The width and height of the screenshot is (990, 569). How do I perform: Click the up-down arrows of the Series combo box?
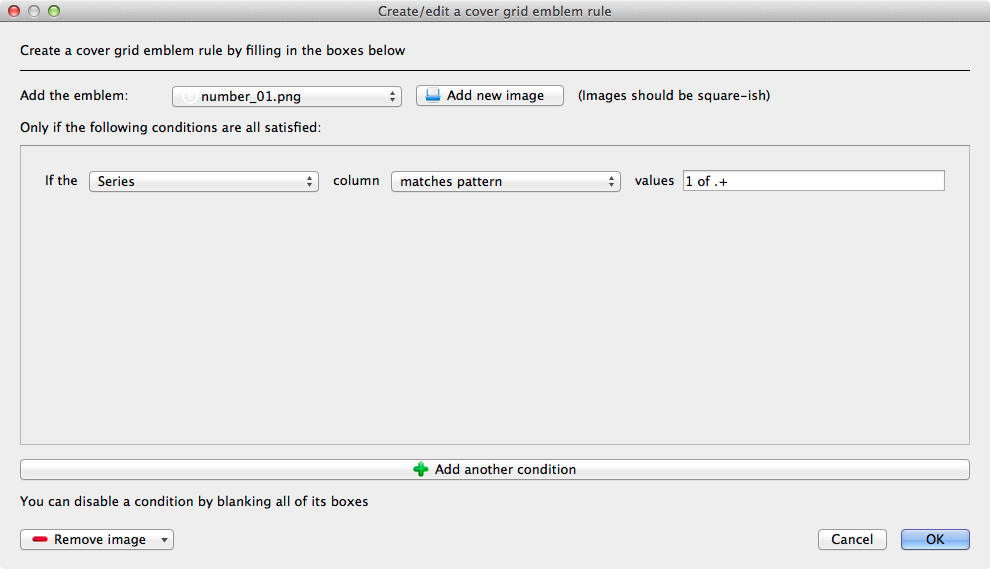tap(310, 182)
